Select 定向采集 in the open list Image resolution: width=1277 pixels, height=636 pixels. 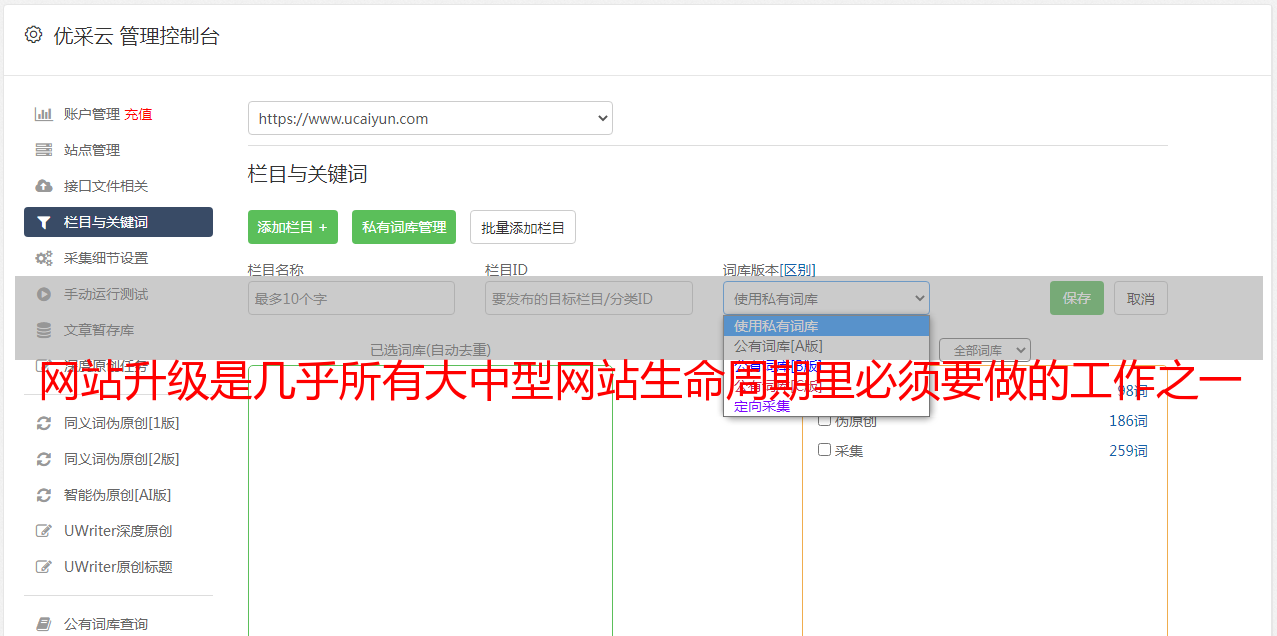point(826,406)
